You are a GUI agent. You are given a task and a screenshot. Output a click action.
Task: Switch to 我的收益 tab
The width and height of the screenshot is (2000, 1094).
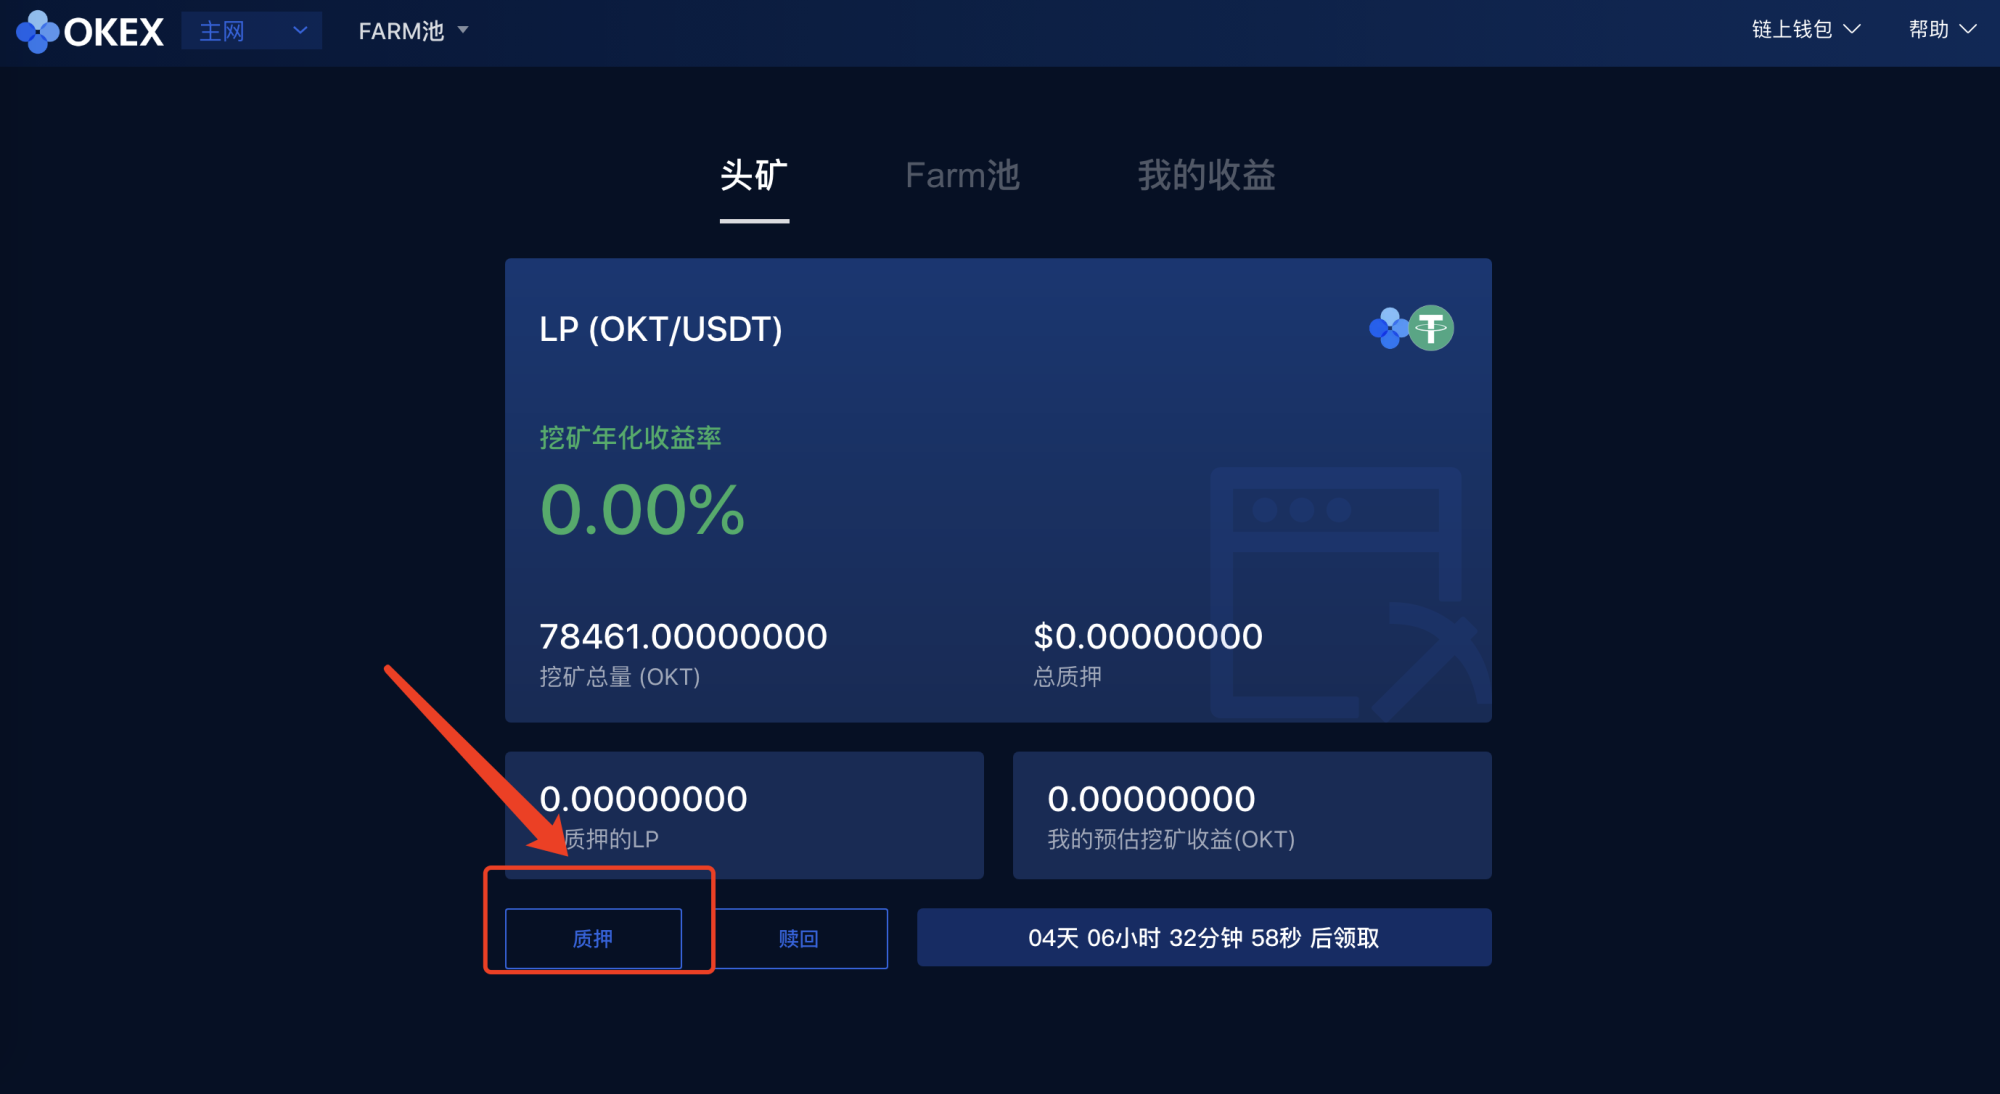coord(1203,172)
